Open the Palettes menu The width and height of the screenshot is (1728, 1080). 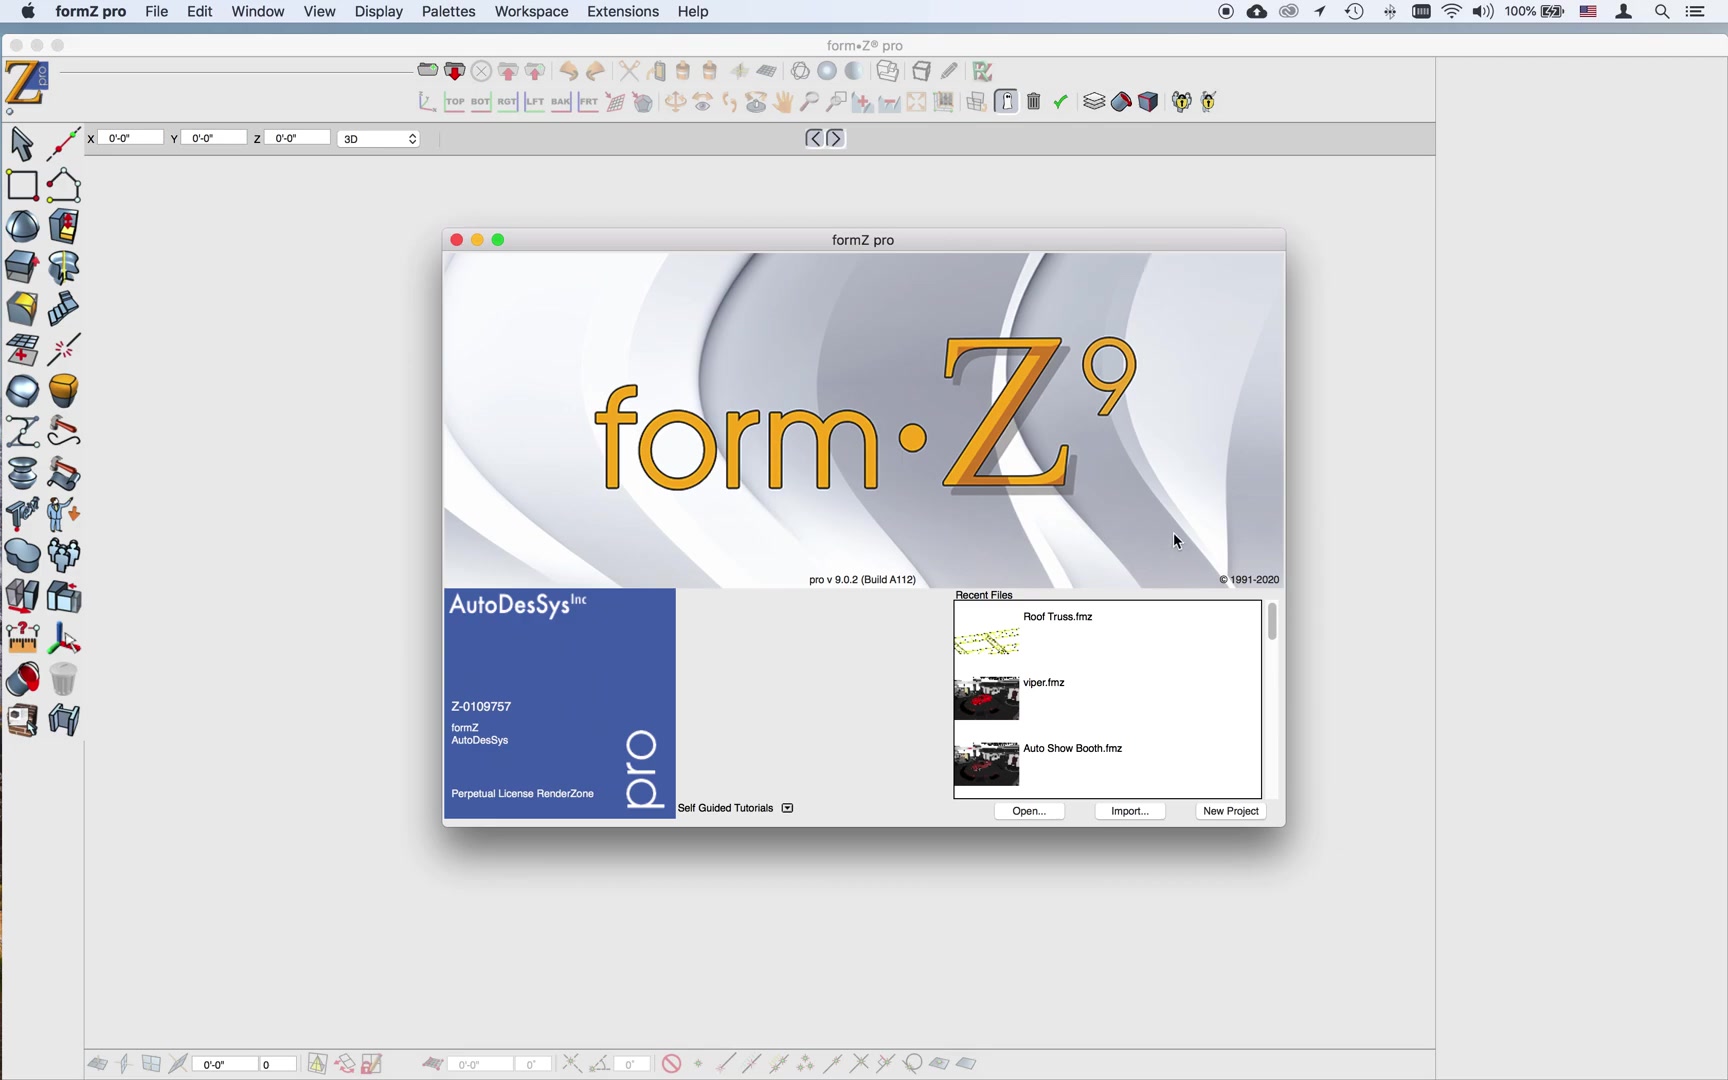pos(447,11)
